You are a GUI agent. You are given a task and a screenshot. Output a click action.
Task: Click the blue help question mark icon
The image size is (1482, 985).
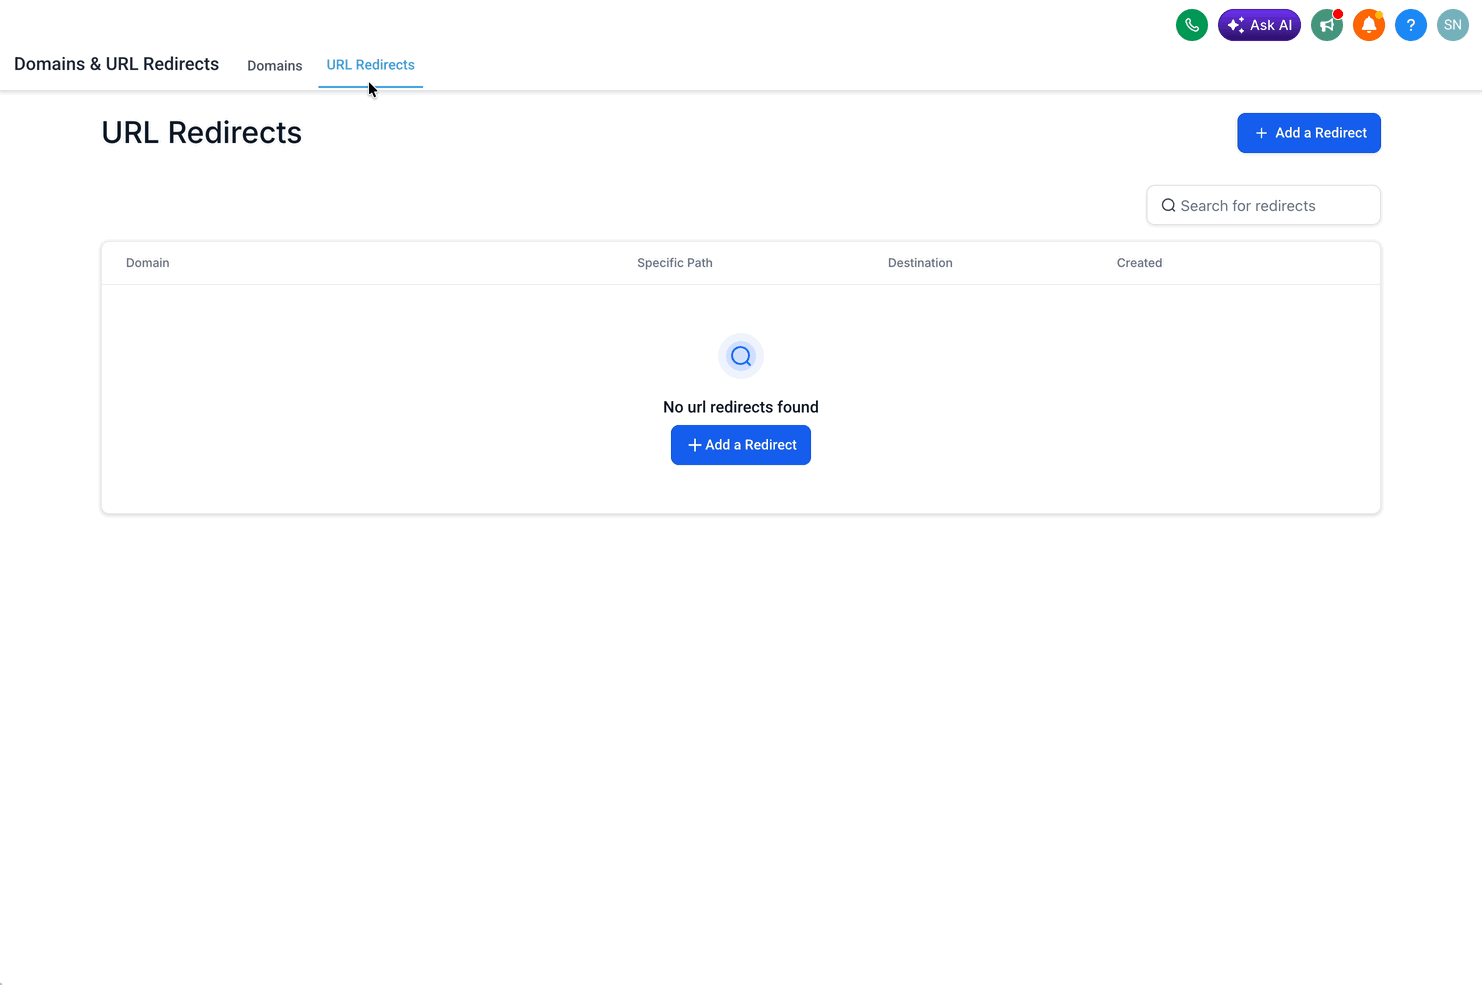click(x=1410, y=25)
